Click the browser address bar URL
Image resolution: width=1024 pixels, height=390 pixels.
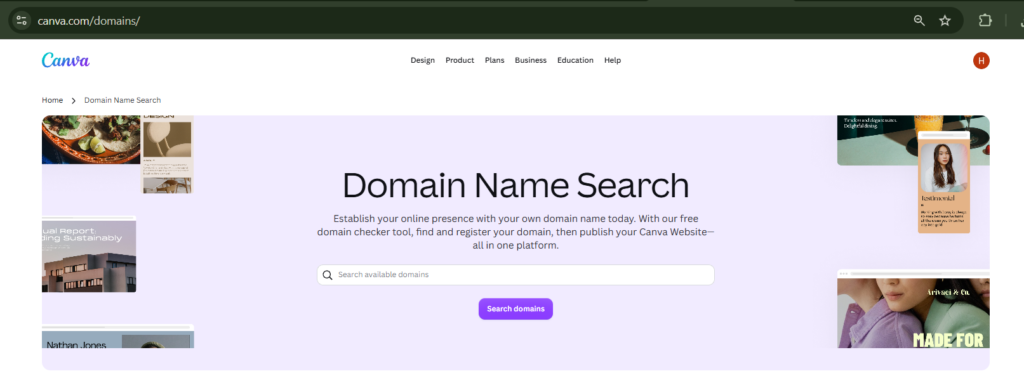tap(89, 20)
